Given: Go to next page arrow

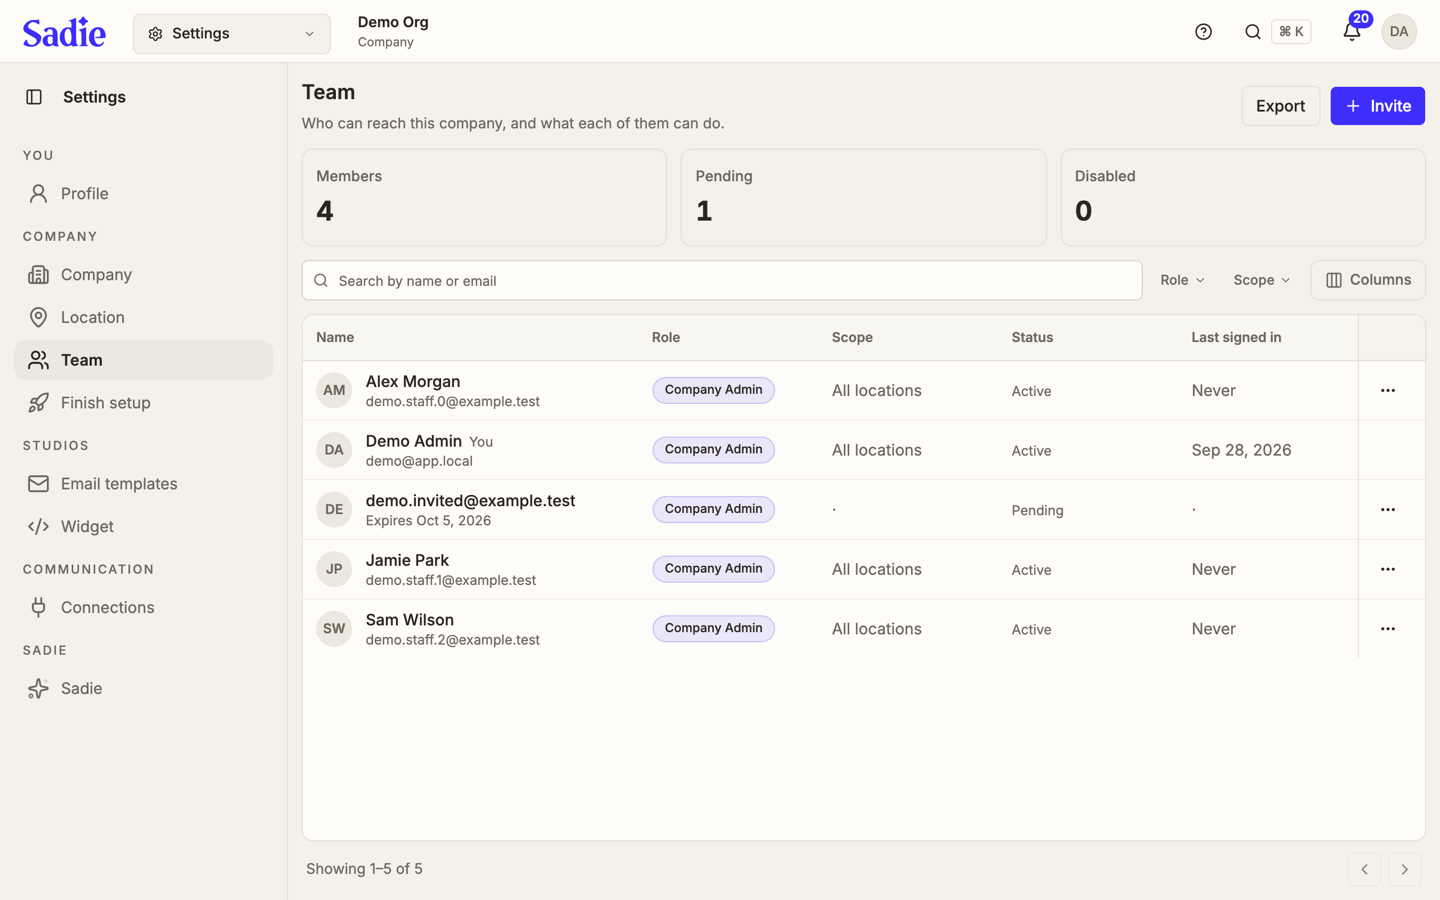Looking at the screenshot, I should pos(1404,869).
